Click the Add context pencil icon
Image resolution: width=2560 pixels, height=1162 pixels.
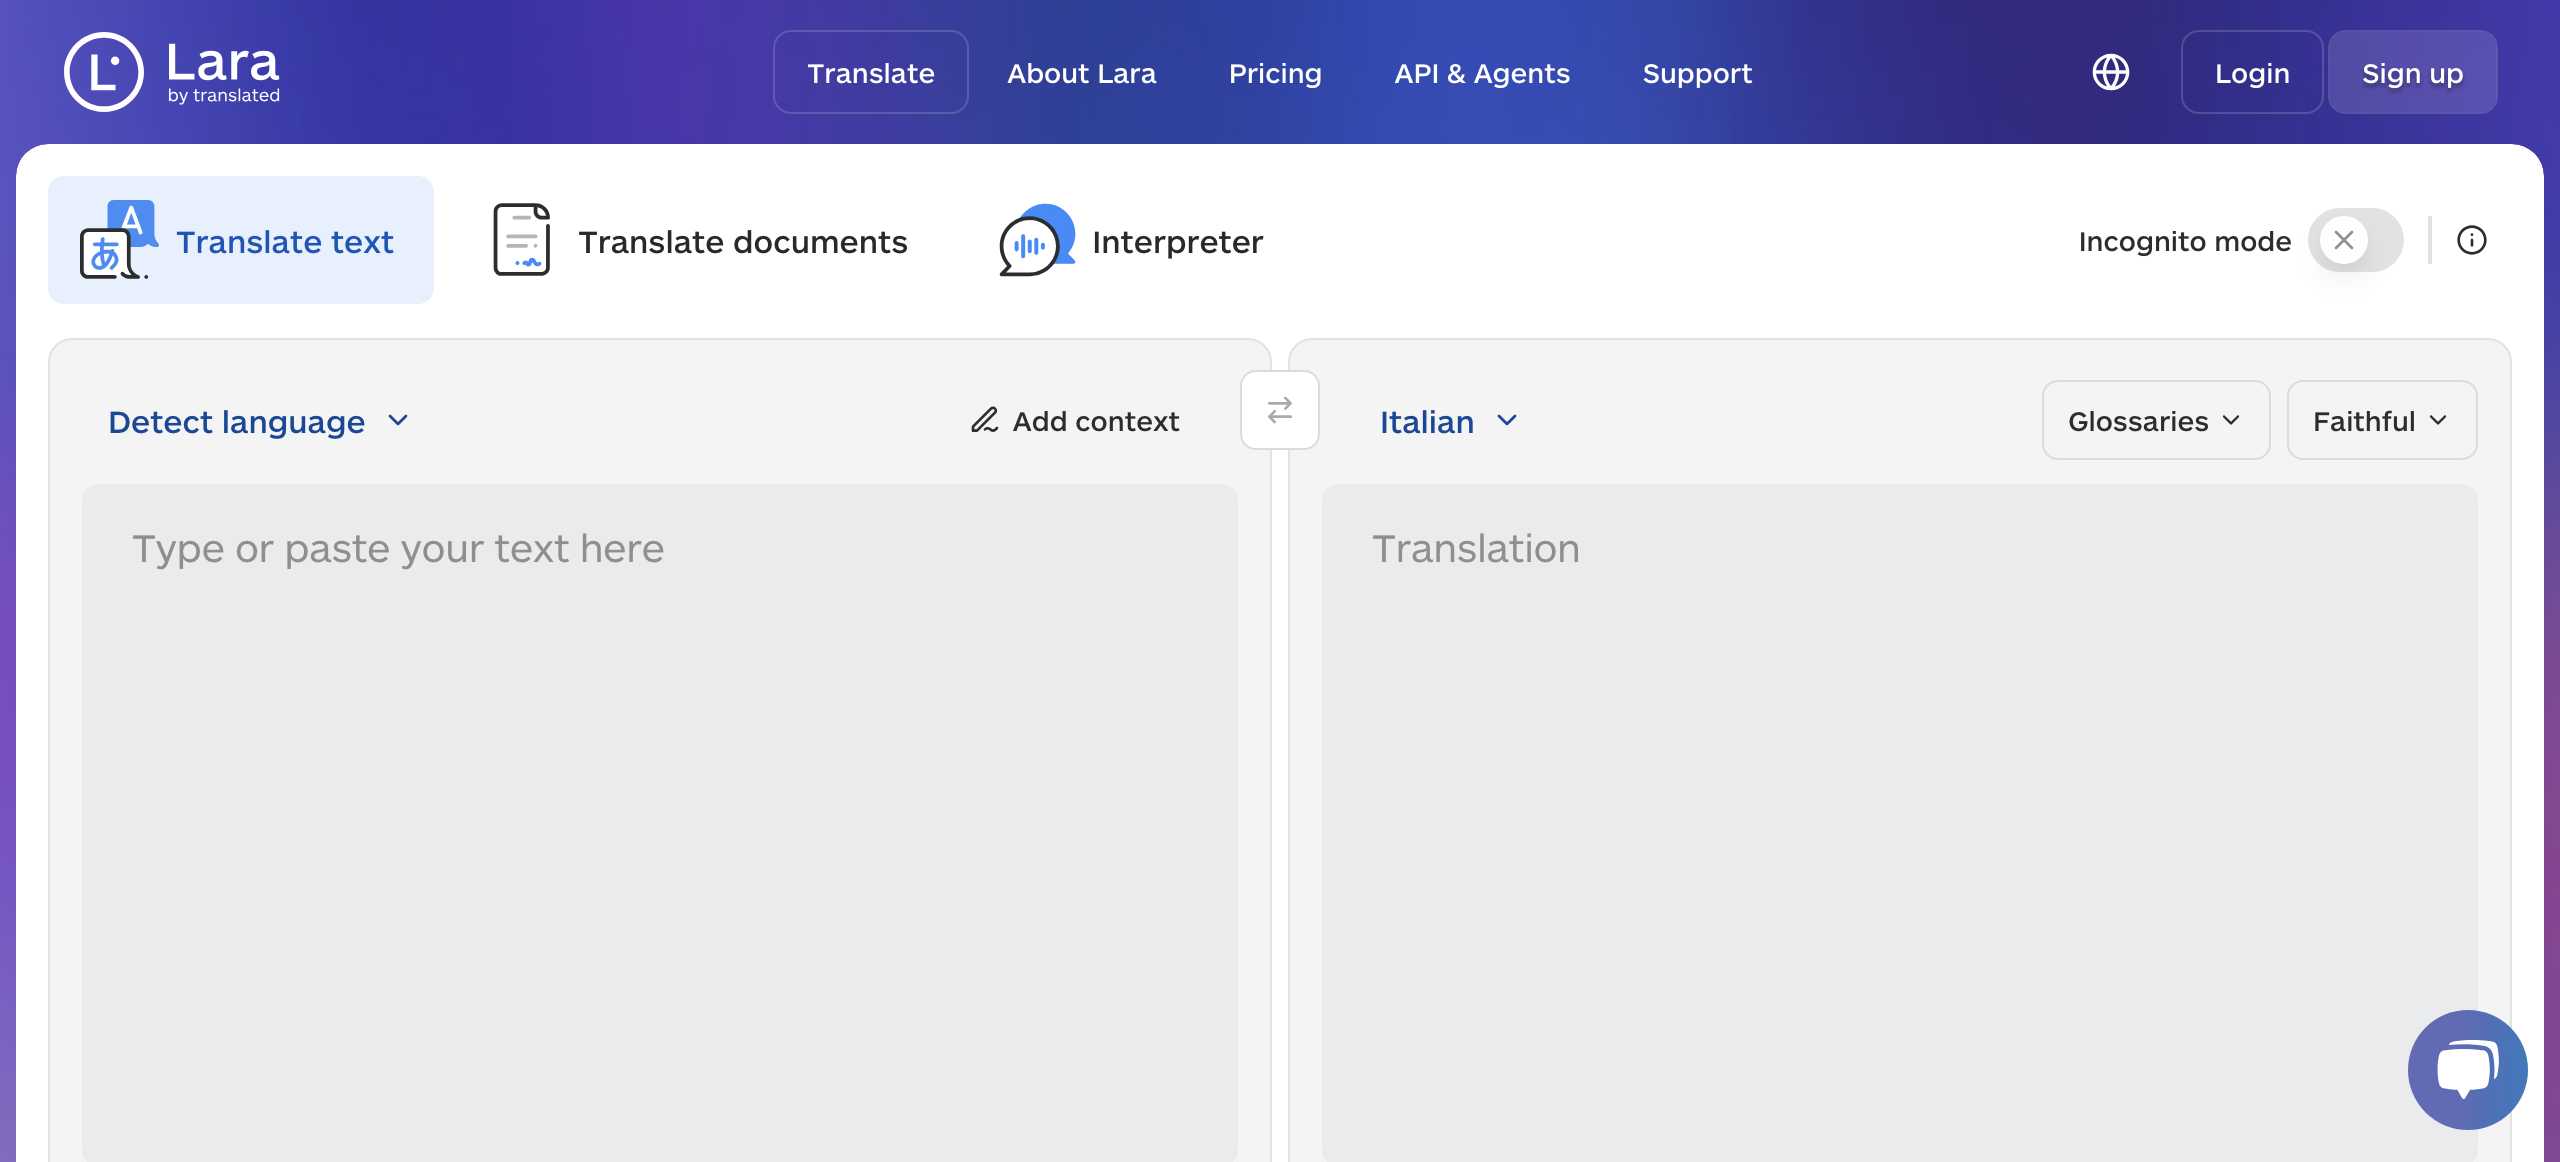(985, 420)
